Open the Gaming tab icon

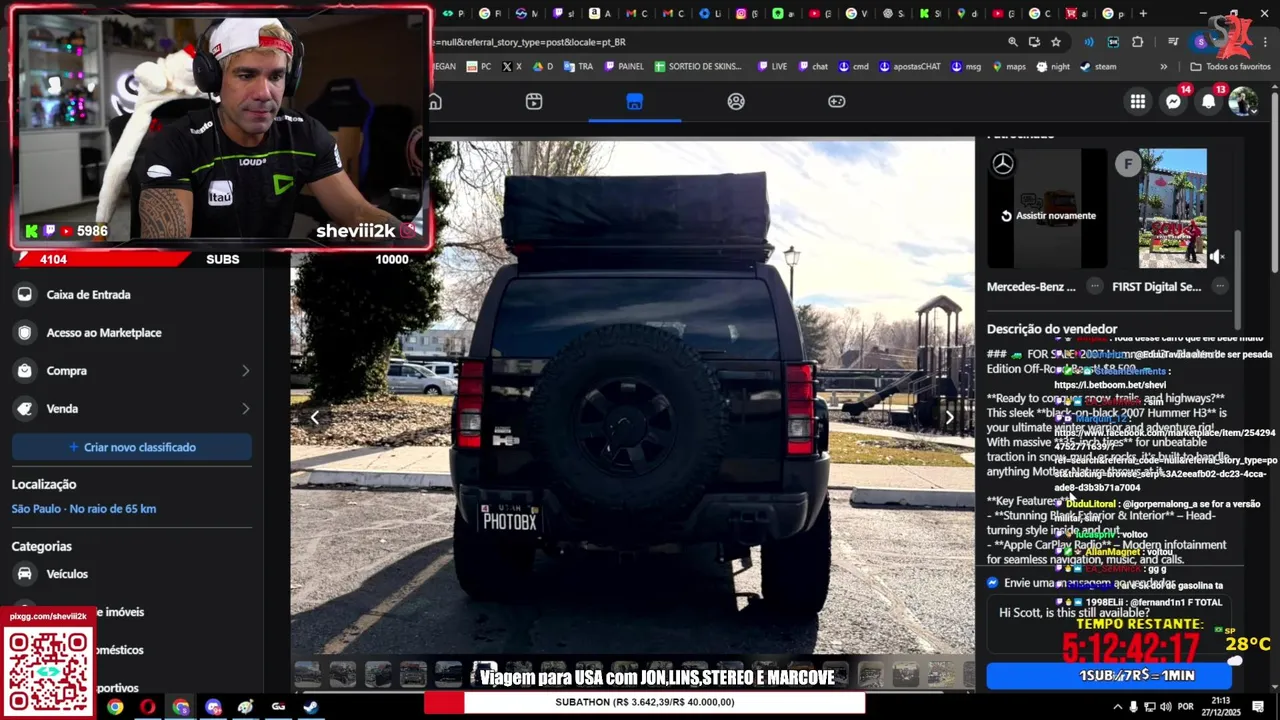pos(837,101)
